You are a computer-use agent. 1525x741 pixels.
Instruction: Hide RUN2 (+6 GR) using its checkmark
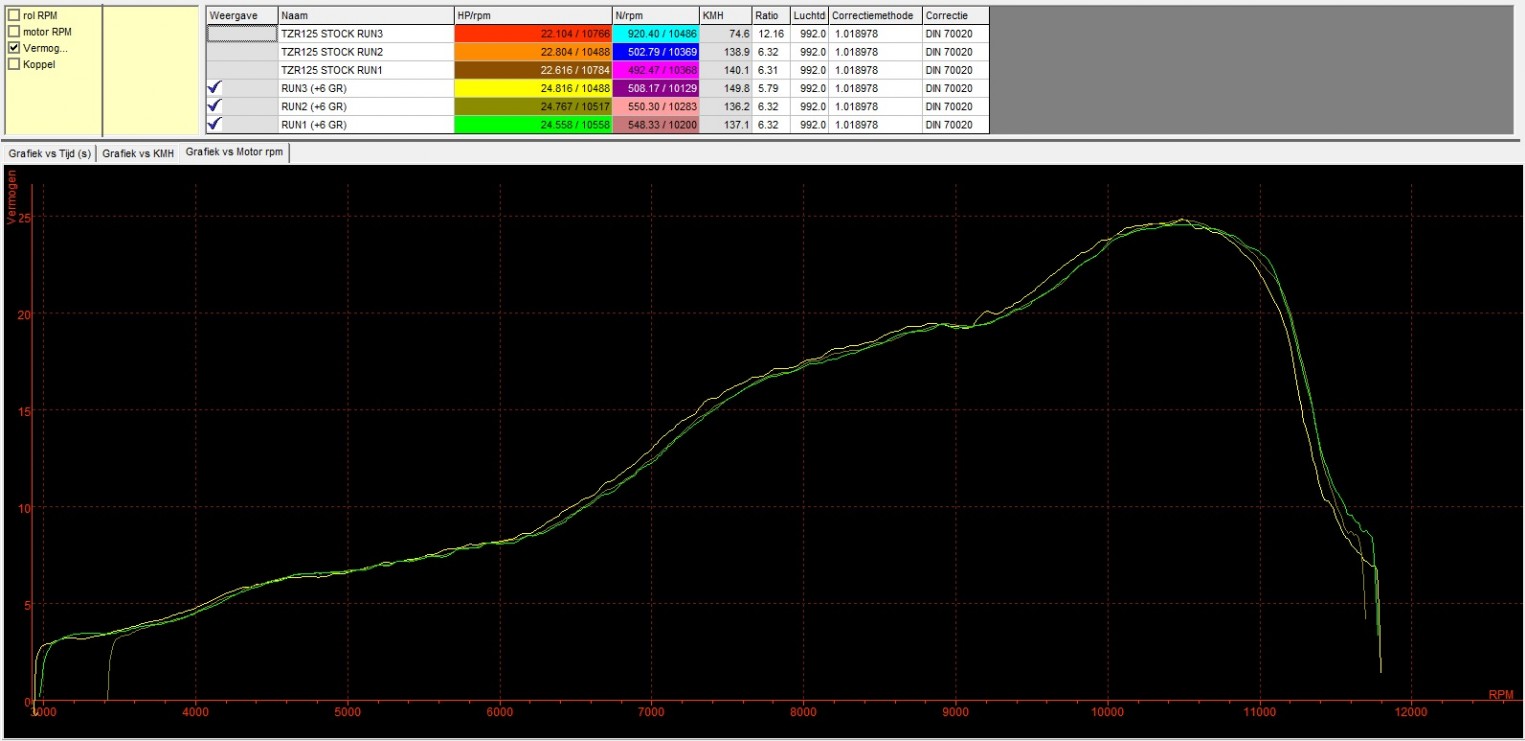tap(214, 106)
